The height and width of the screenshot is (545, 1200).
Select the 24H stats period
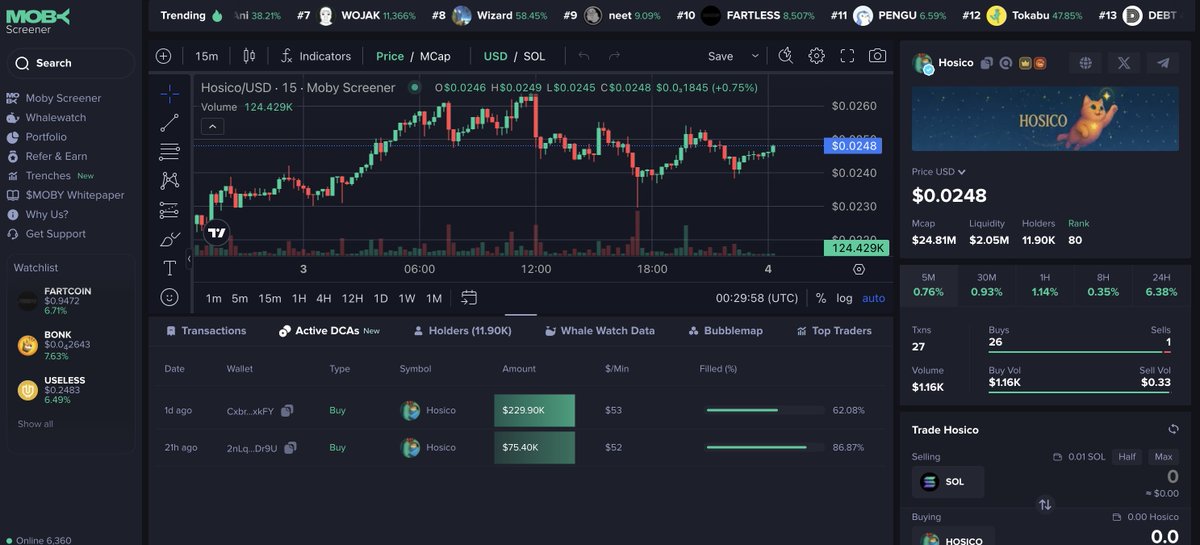1160,285
